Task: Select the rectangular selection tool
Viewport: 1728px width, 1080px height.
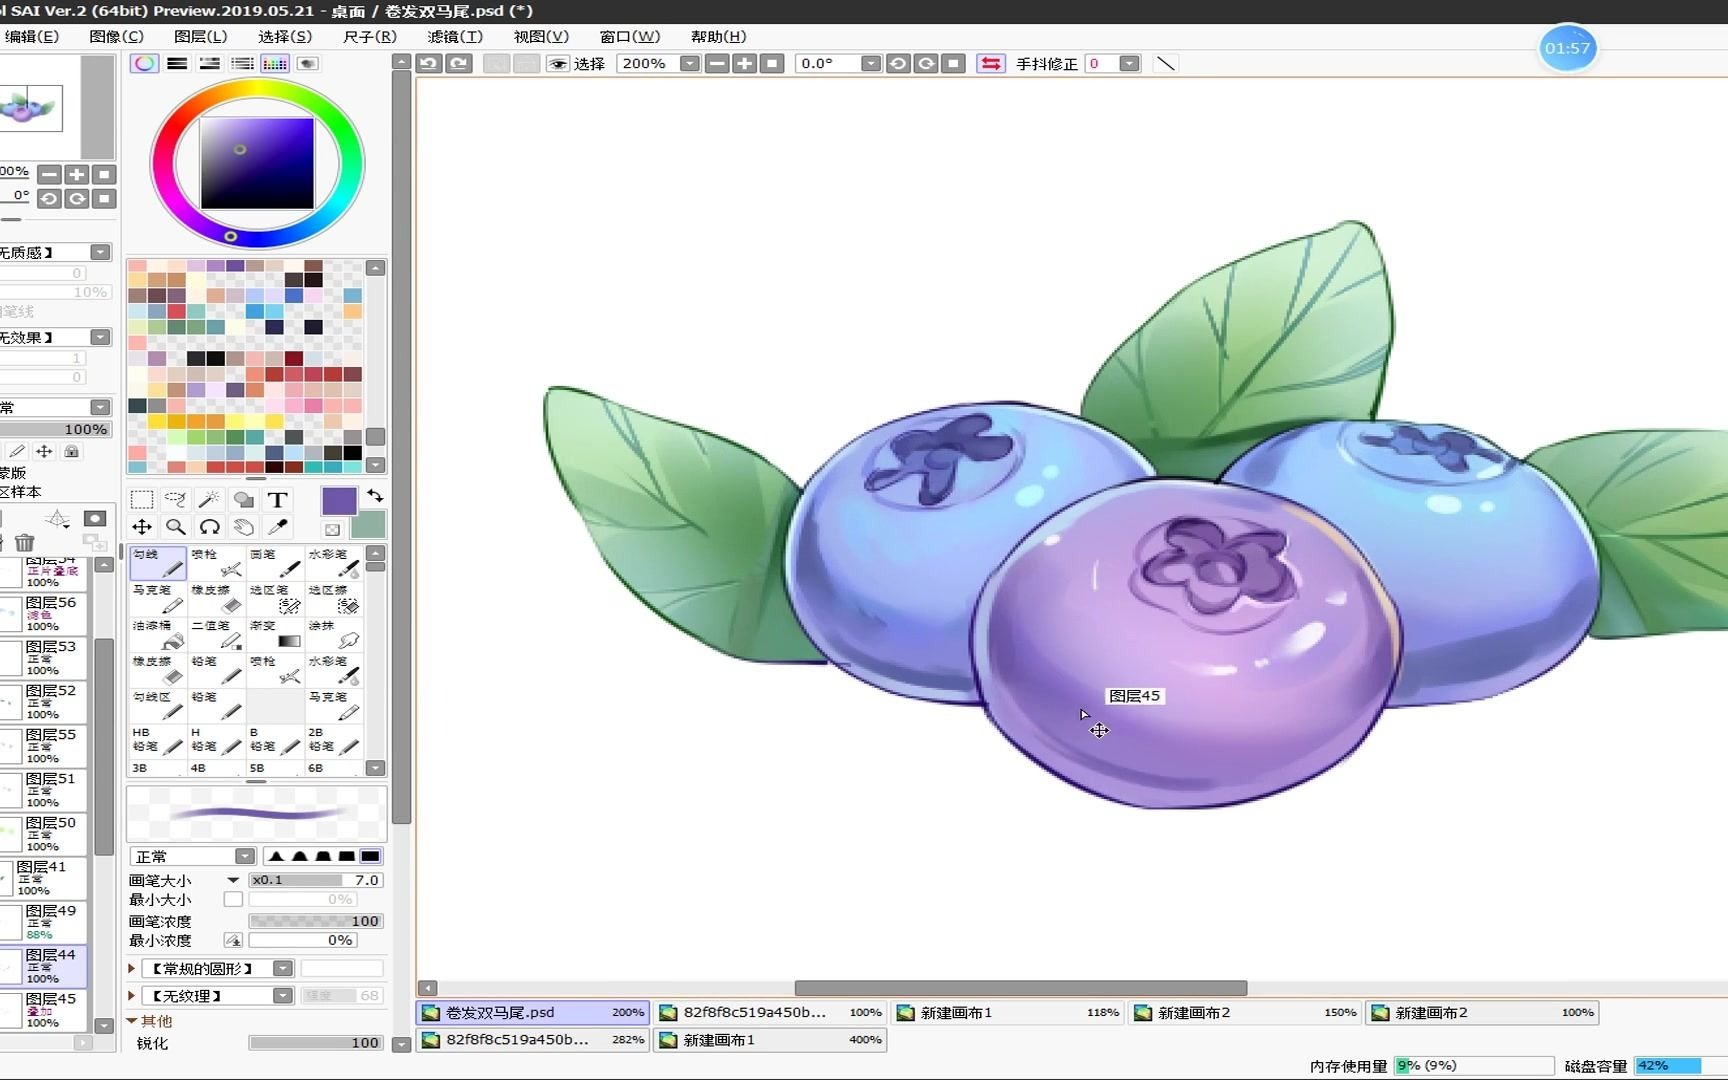Action: click(142, 499)
